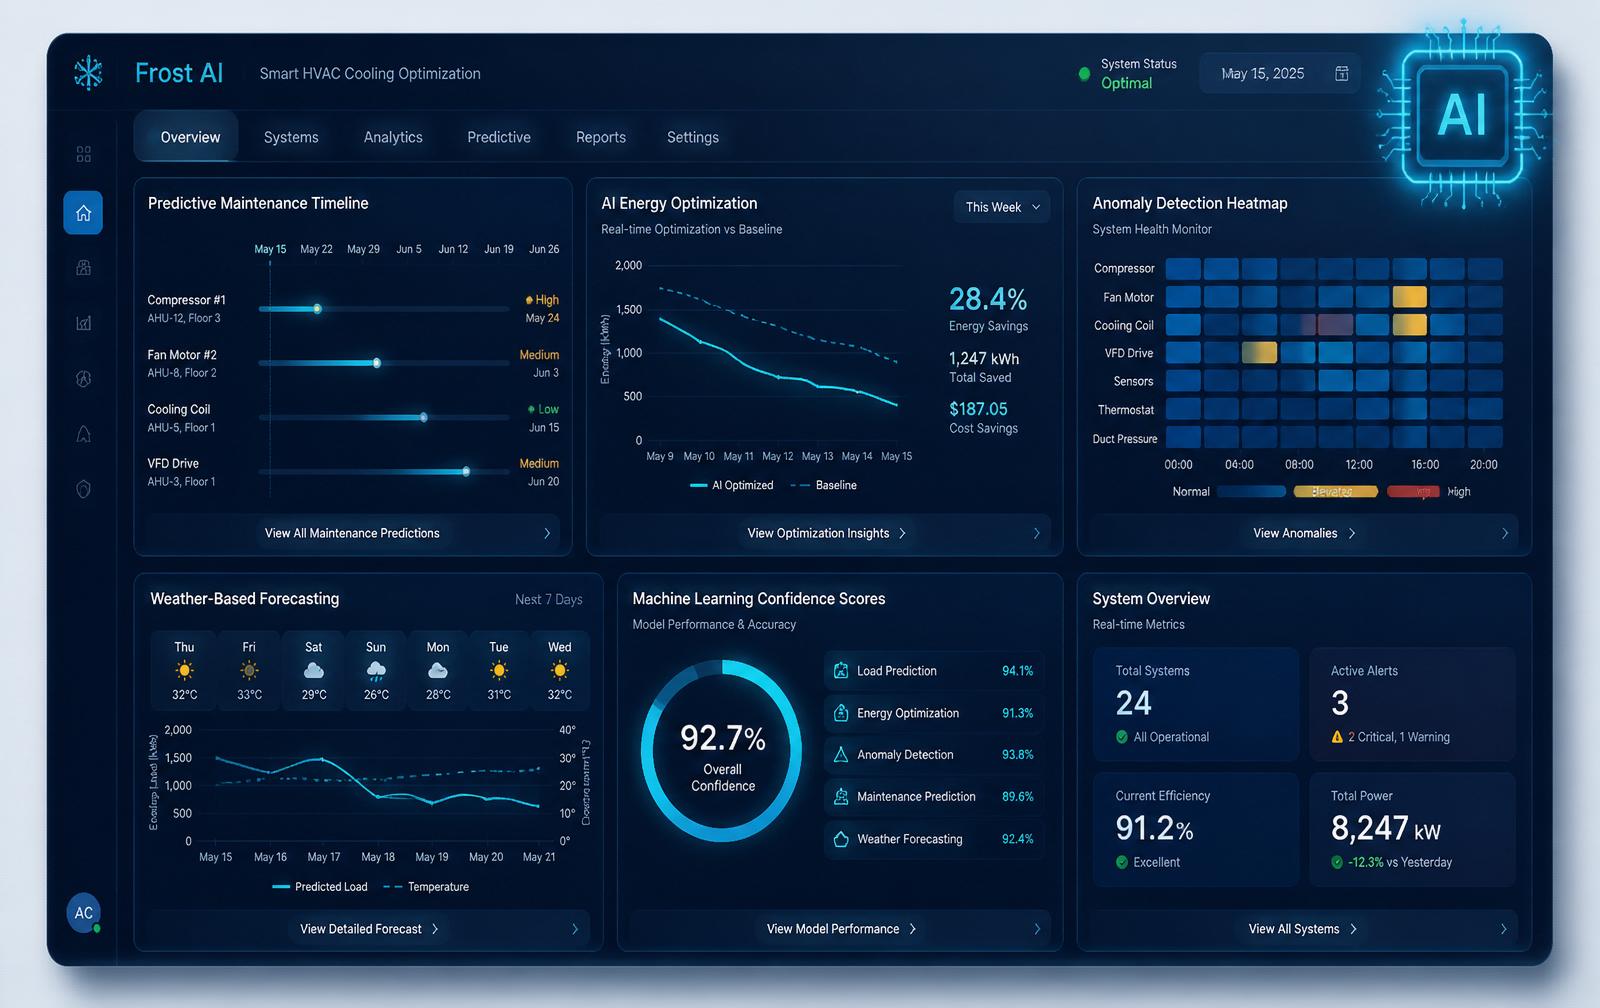Screen dimensions: 1600x1008
Task: Click the building icon in the sidebar
Action: tap(84, 267)
